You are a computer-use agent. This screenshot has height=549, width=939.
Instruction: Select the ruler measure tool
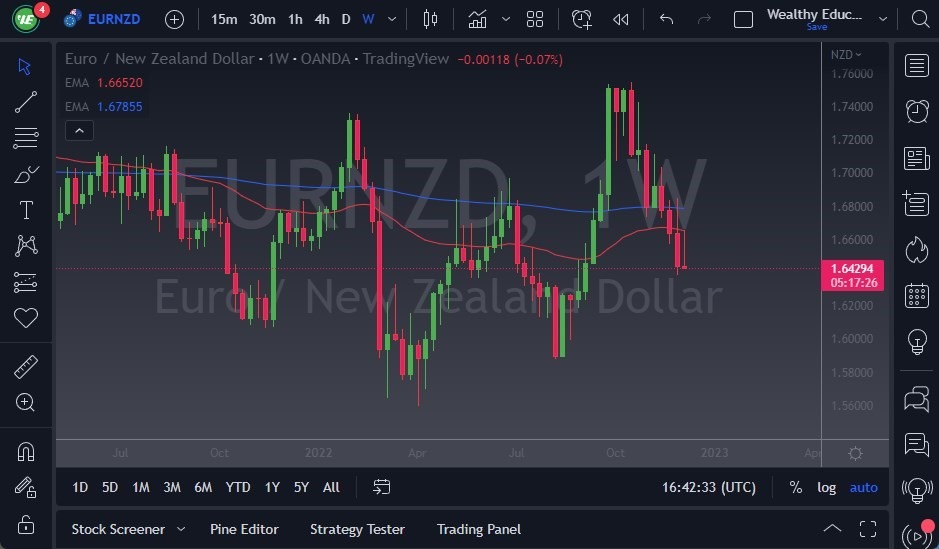click(x=26, y=367)
